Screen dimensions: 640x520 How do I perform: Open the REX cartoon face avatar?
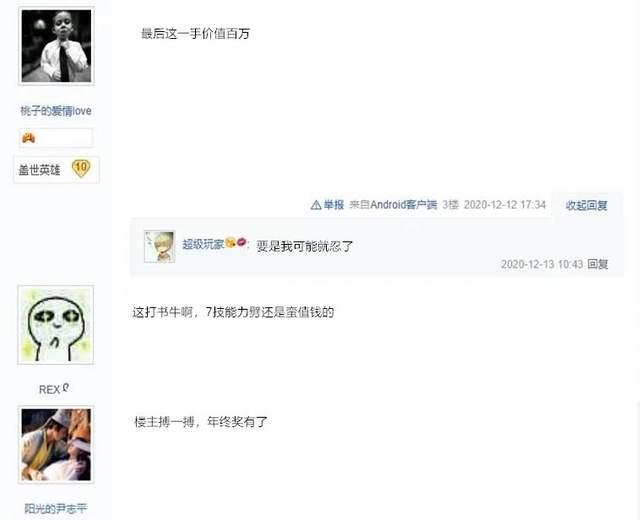coord(56,325)
